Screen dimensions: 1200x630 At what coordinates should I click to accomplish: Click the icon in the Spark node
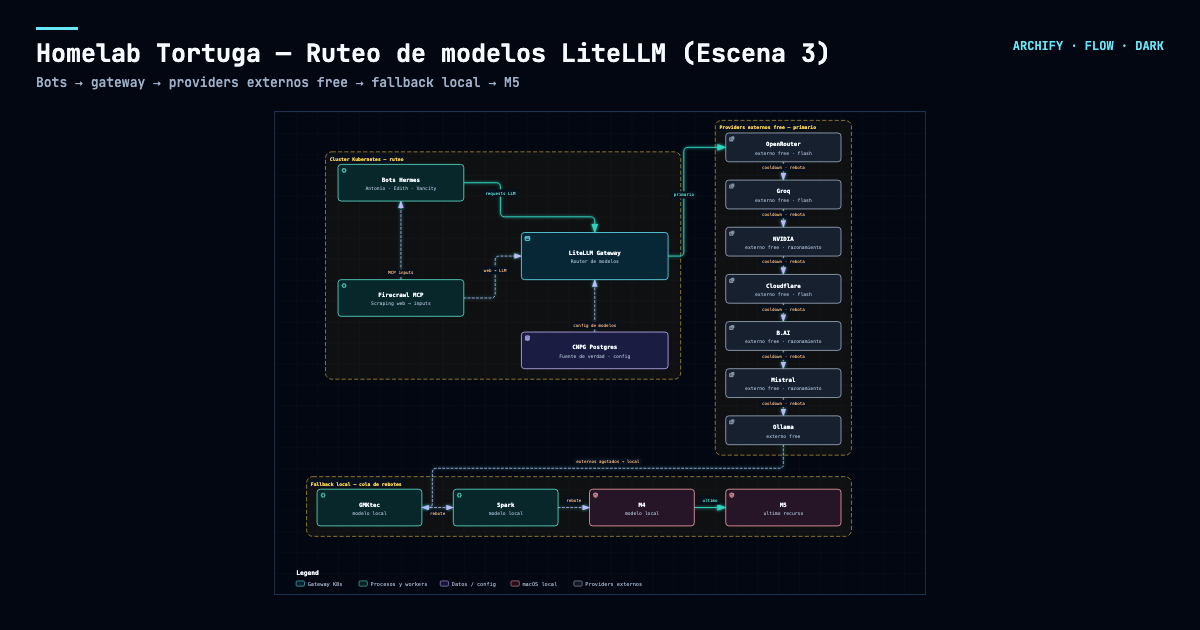(460, 495)
